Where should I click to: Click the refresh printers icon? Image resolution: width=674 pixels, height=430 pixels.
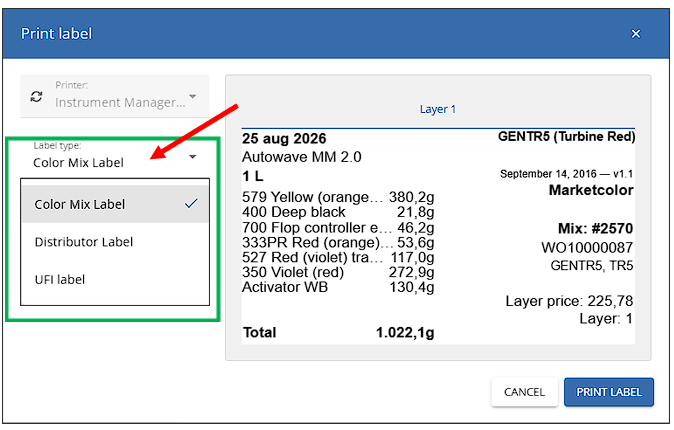coord(37,96)
